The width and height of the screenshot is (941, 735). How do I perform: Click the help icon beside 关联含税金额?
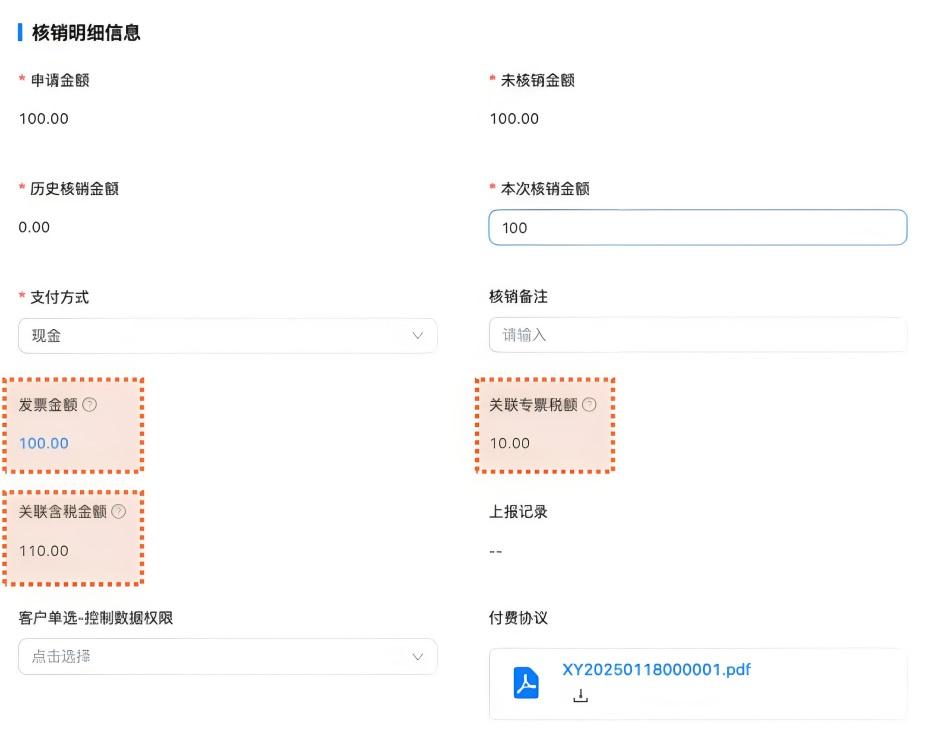120,512
